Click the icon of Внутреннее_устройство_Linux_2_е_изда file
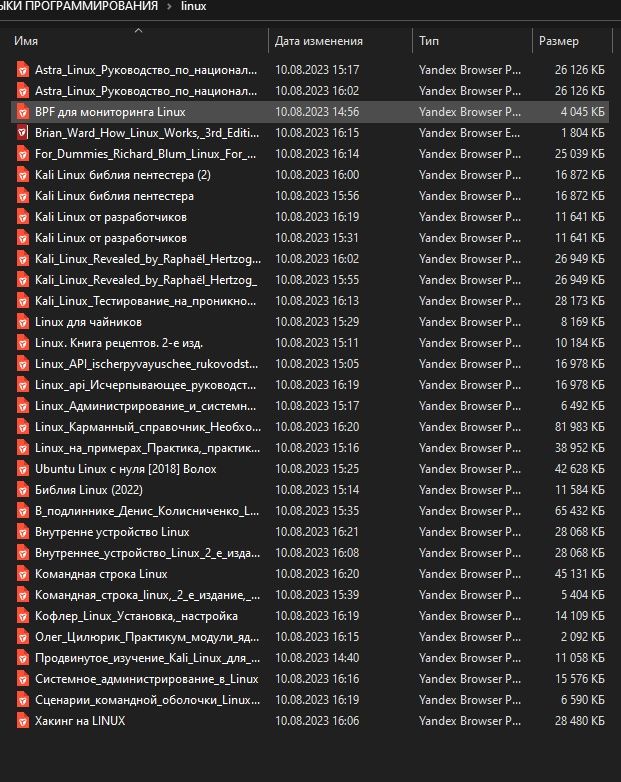Screen dimensions: 621x782 click(22, 553)
